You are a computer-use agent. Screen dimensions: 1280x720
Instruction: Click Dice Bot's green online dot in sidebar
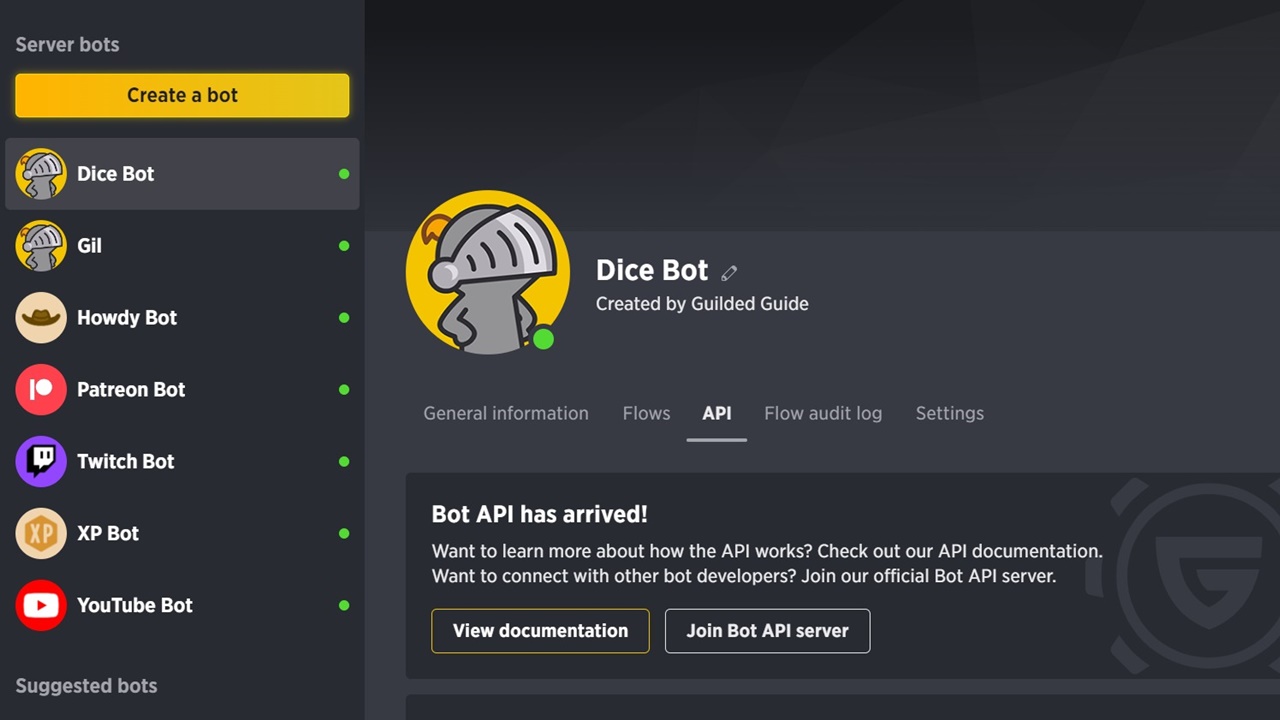344,174
